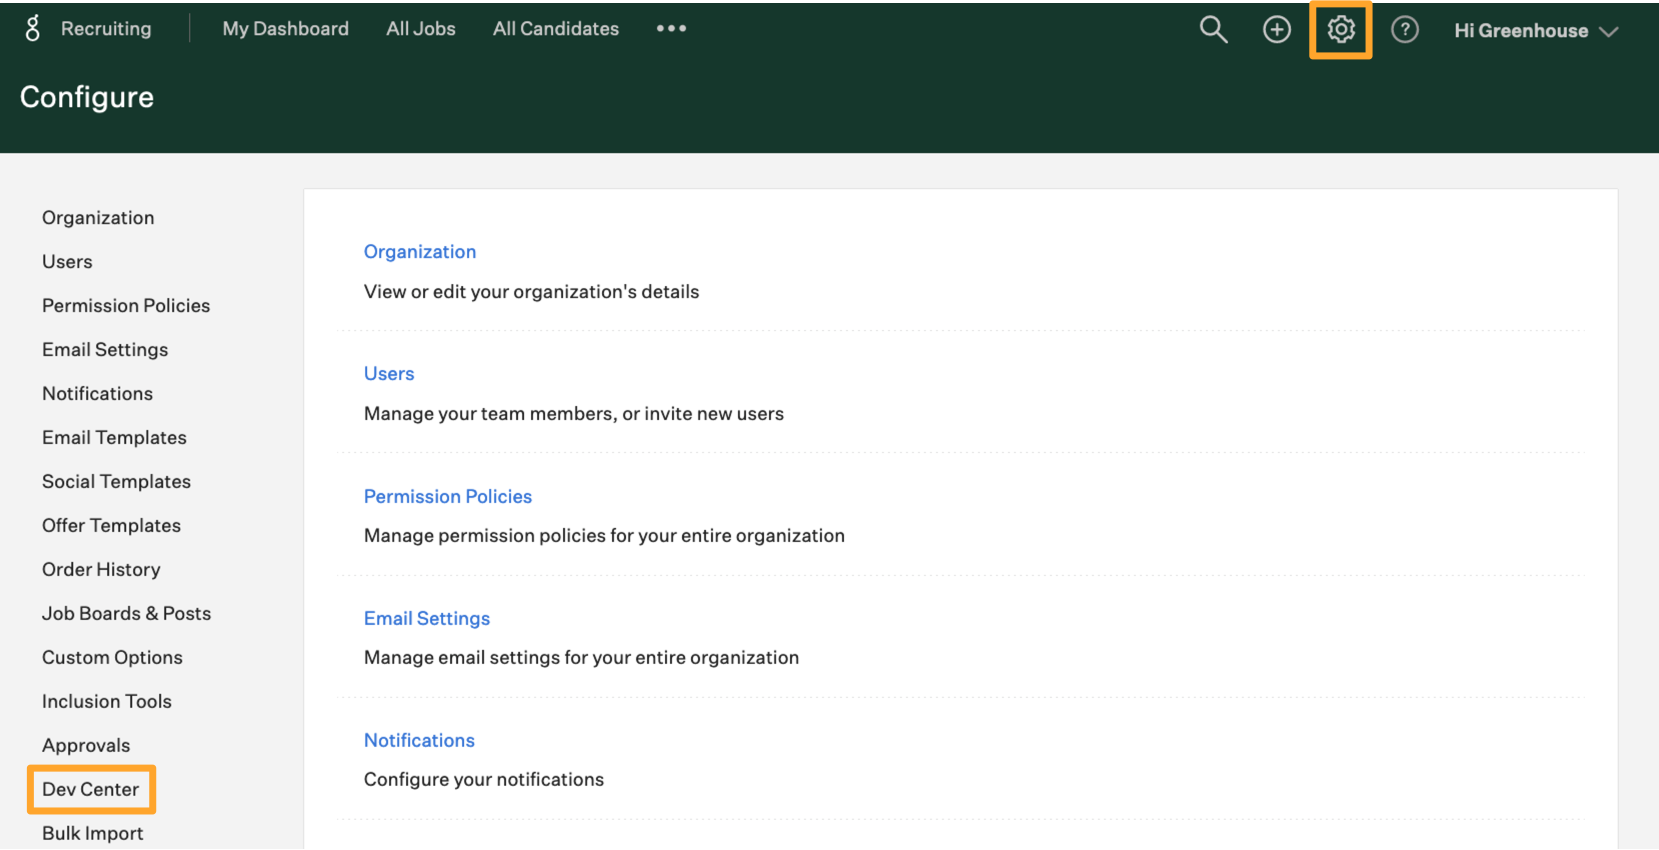Image resolution: width=1659 pixels, height=850 pixels.
Task: Go to My Dashboard
Action: tap(285, 29)
